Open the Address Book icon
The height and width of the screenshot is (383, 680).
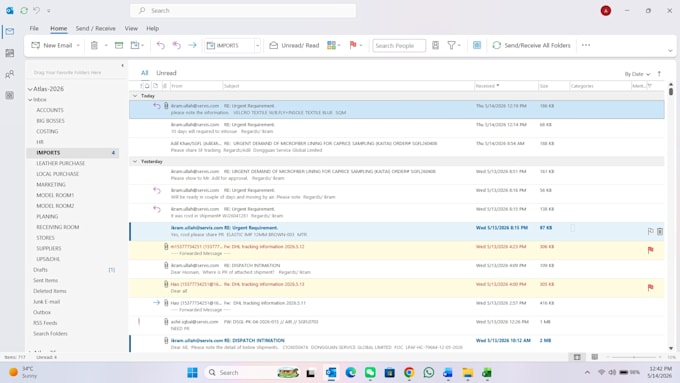click(435, 45)
